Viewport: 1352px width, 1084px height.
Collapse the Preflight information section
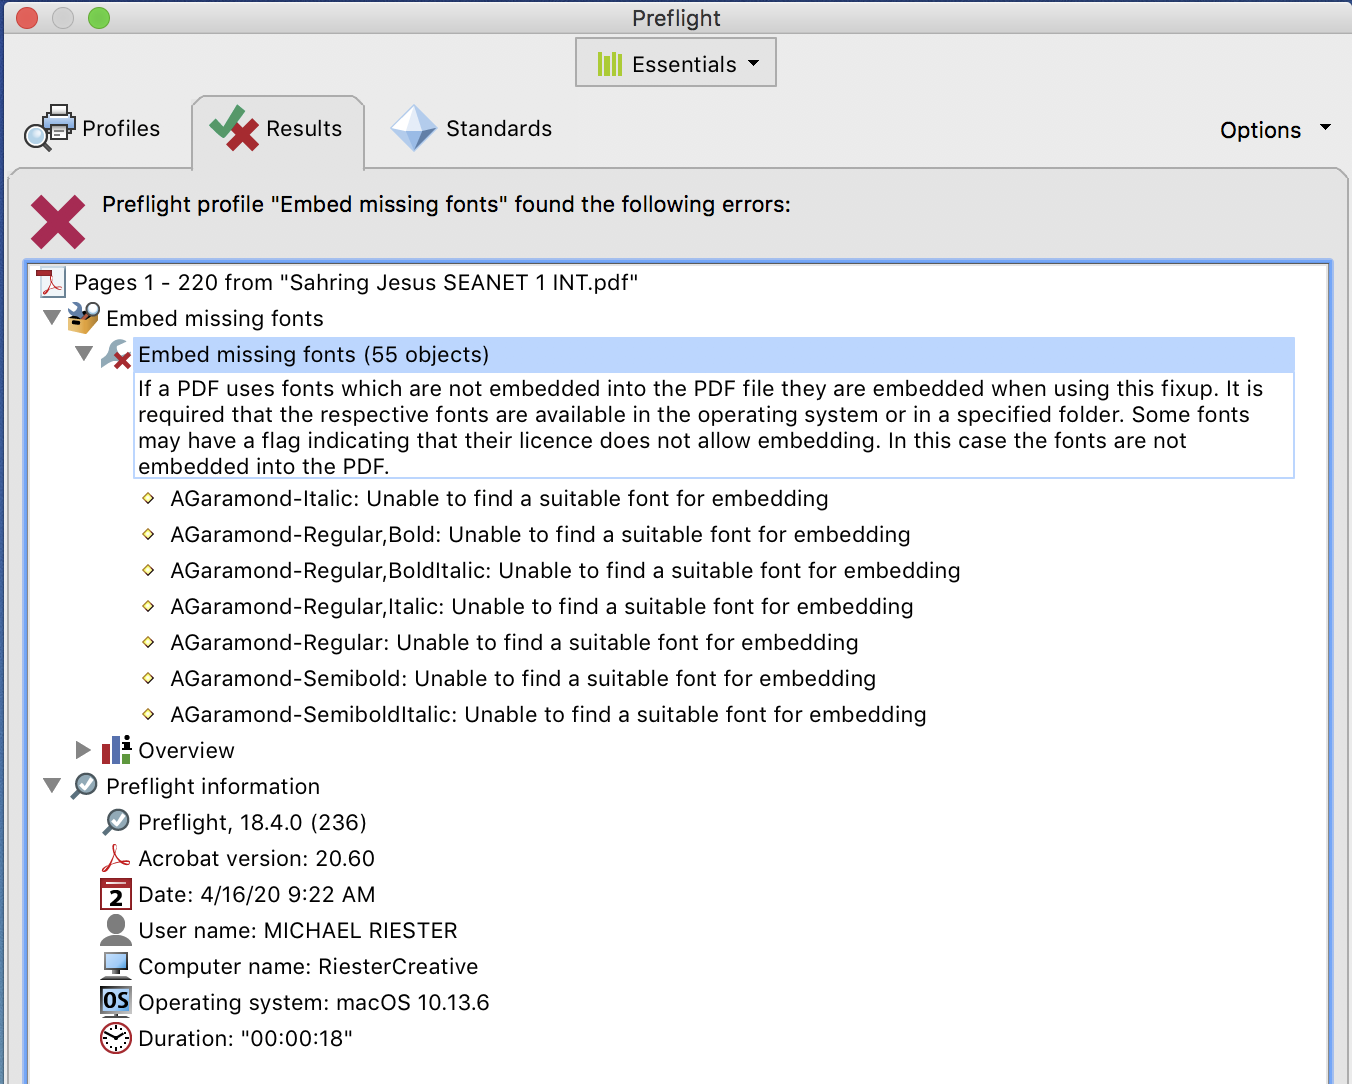(x=52, y=786)
